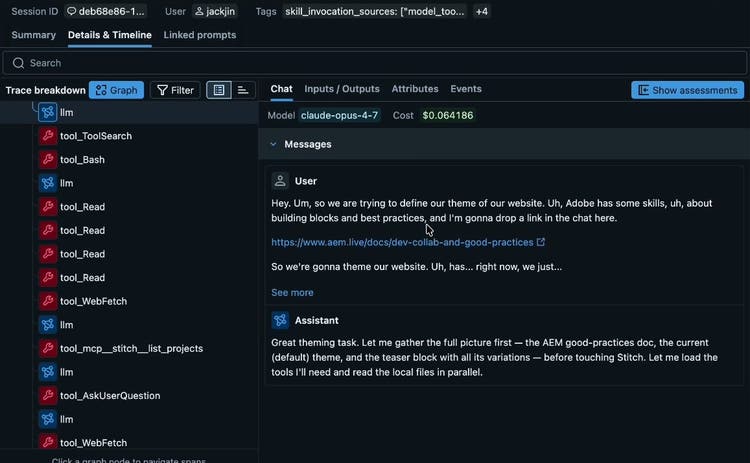This screenshot has width=750, height=463.
Task: Open the Linked prompts tab
Action: [200, 35]
